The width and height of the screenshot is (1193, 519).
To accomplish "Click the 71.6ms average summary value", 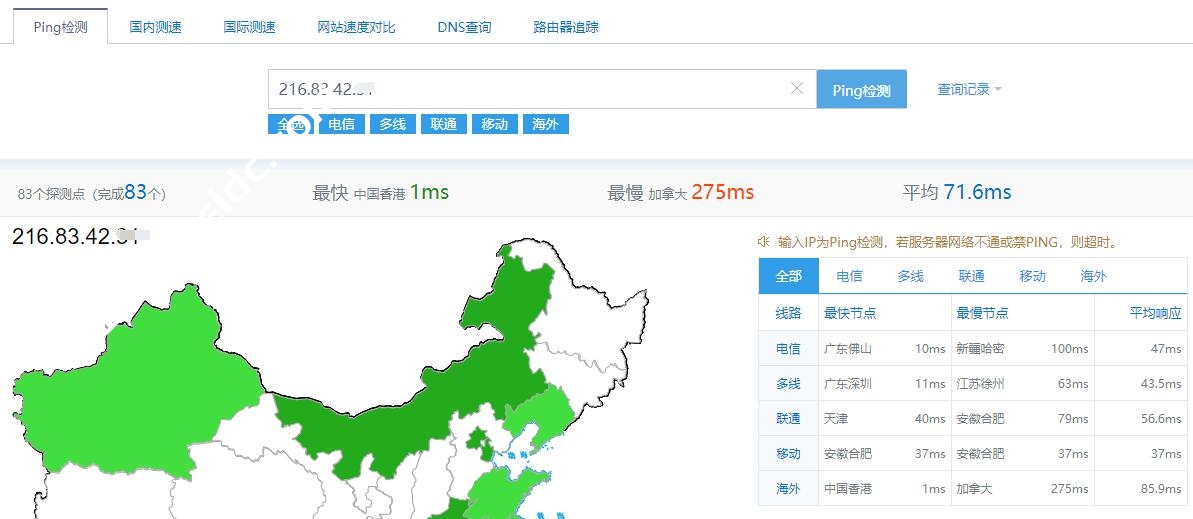I will coord(977,193).
